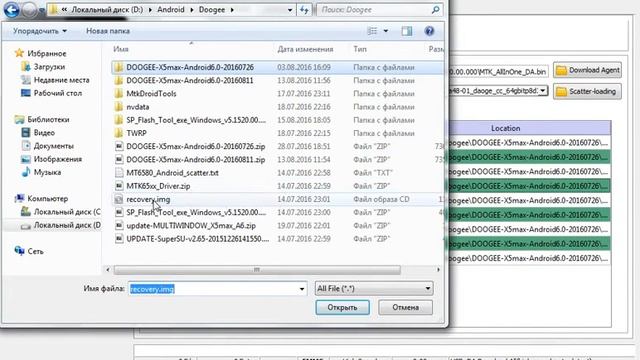Select Библиотеки in the navigation pane
The width and height of the screenshot is (640, 360).
(48, 120)
